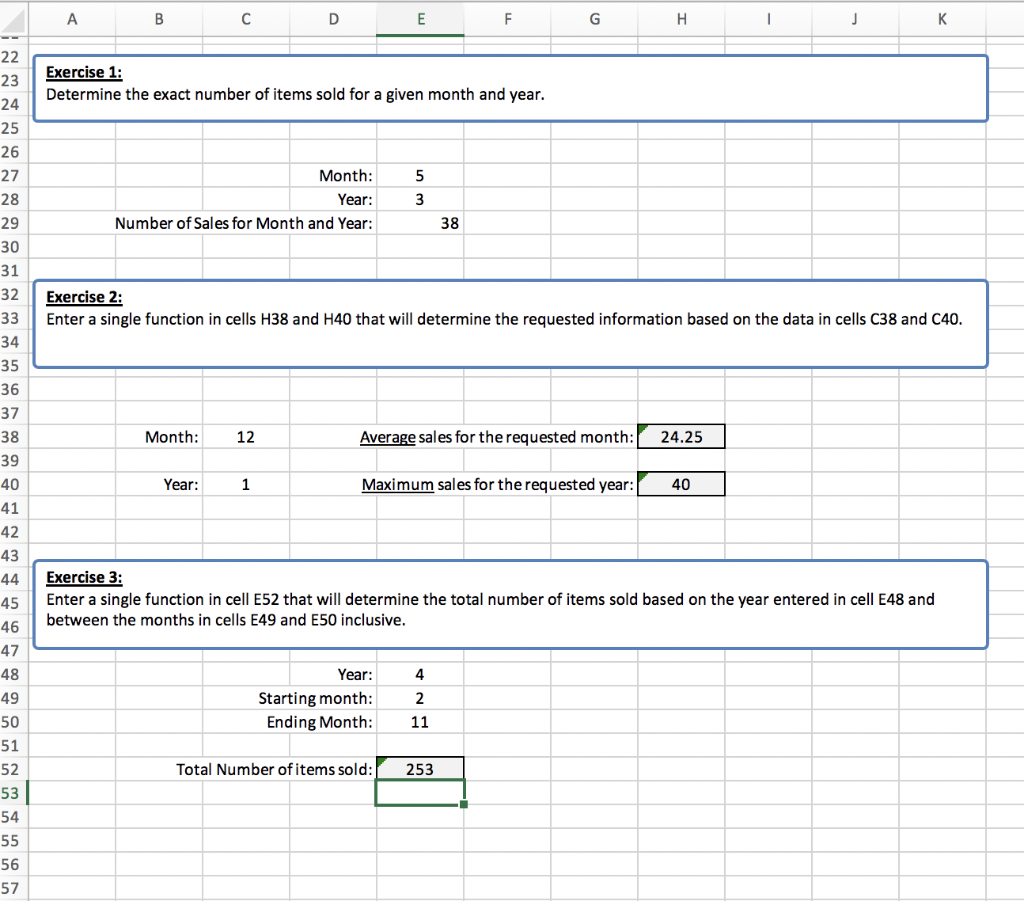This screenshot has width=1024, height=901.
Task: Select column I header
Action: pyautogui.click(x=768, y=19)
